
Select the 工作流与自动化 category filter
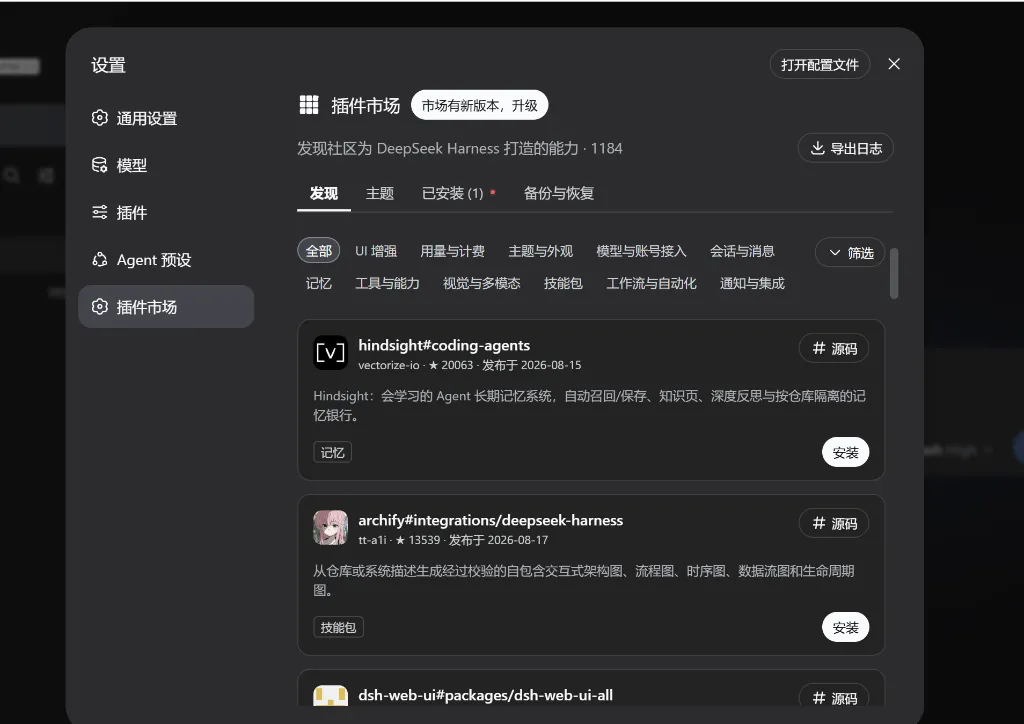pyautogui.click(x=651, y=283)
